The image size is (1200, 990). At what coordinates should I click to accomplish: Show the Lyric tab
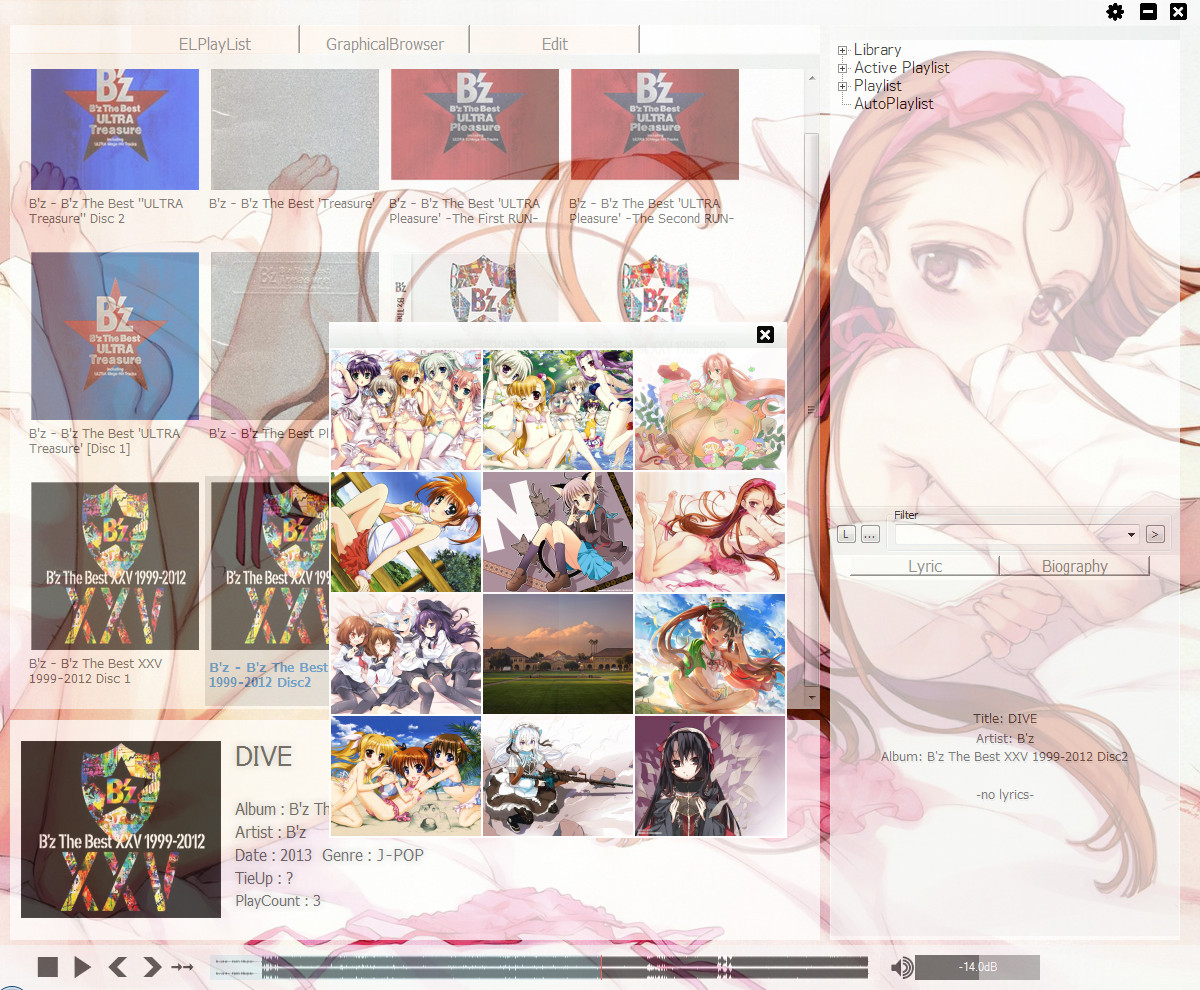[x=925, y=566]
